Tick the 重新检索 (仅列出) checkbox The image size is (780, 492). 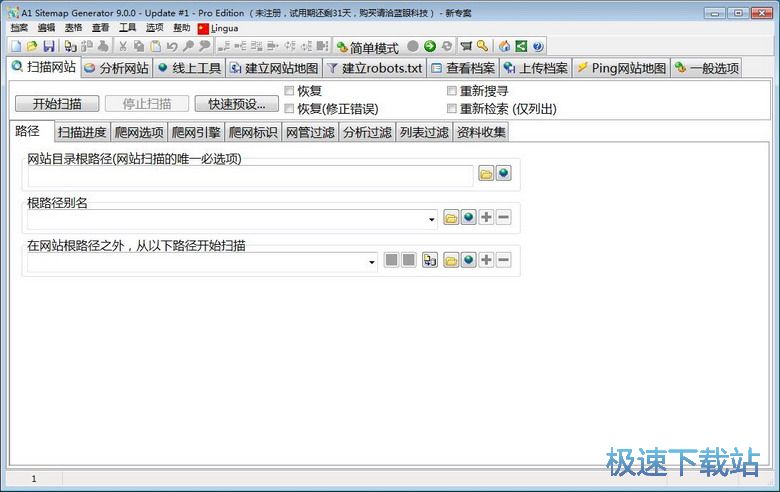coord(452,108)
